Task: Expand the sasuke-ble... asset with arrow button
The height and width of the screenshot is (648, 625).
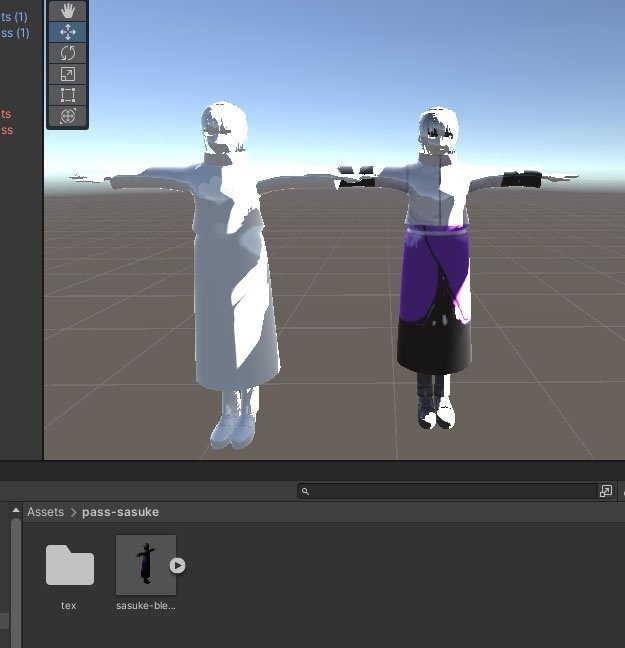Action: click(177, 565)
